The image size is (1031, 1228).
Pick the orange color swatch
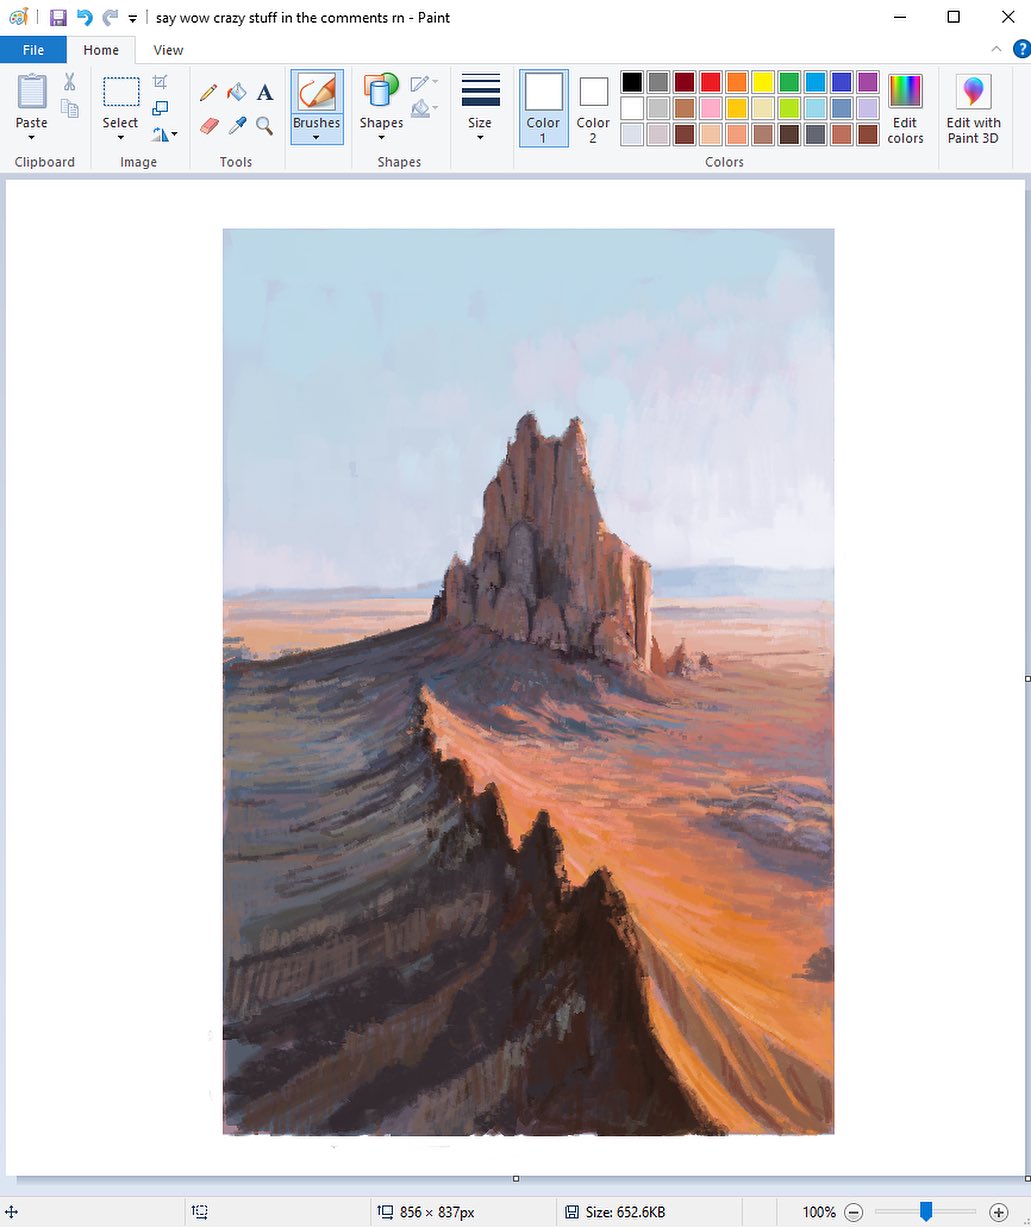click(737, 82)
